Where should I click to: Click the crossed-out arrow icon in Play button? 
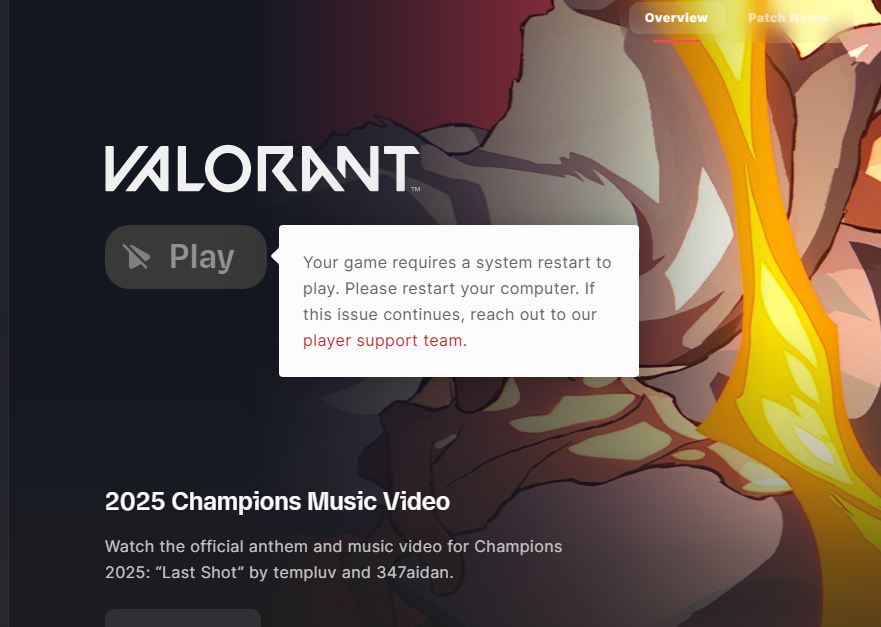pyautogui.click(x=137, y=257)
